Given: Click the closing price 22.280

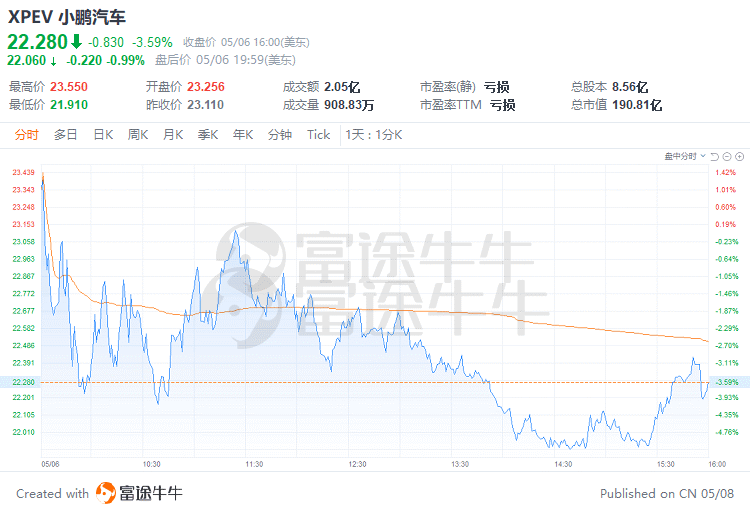Looking at the screenshot, I should tap(37, 42).
